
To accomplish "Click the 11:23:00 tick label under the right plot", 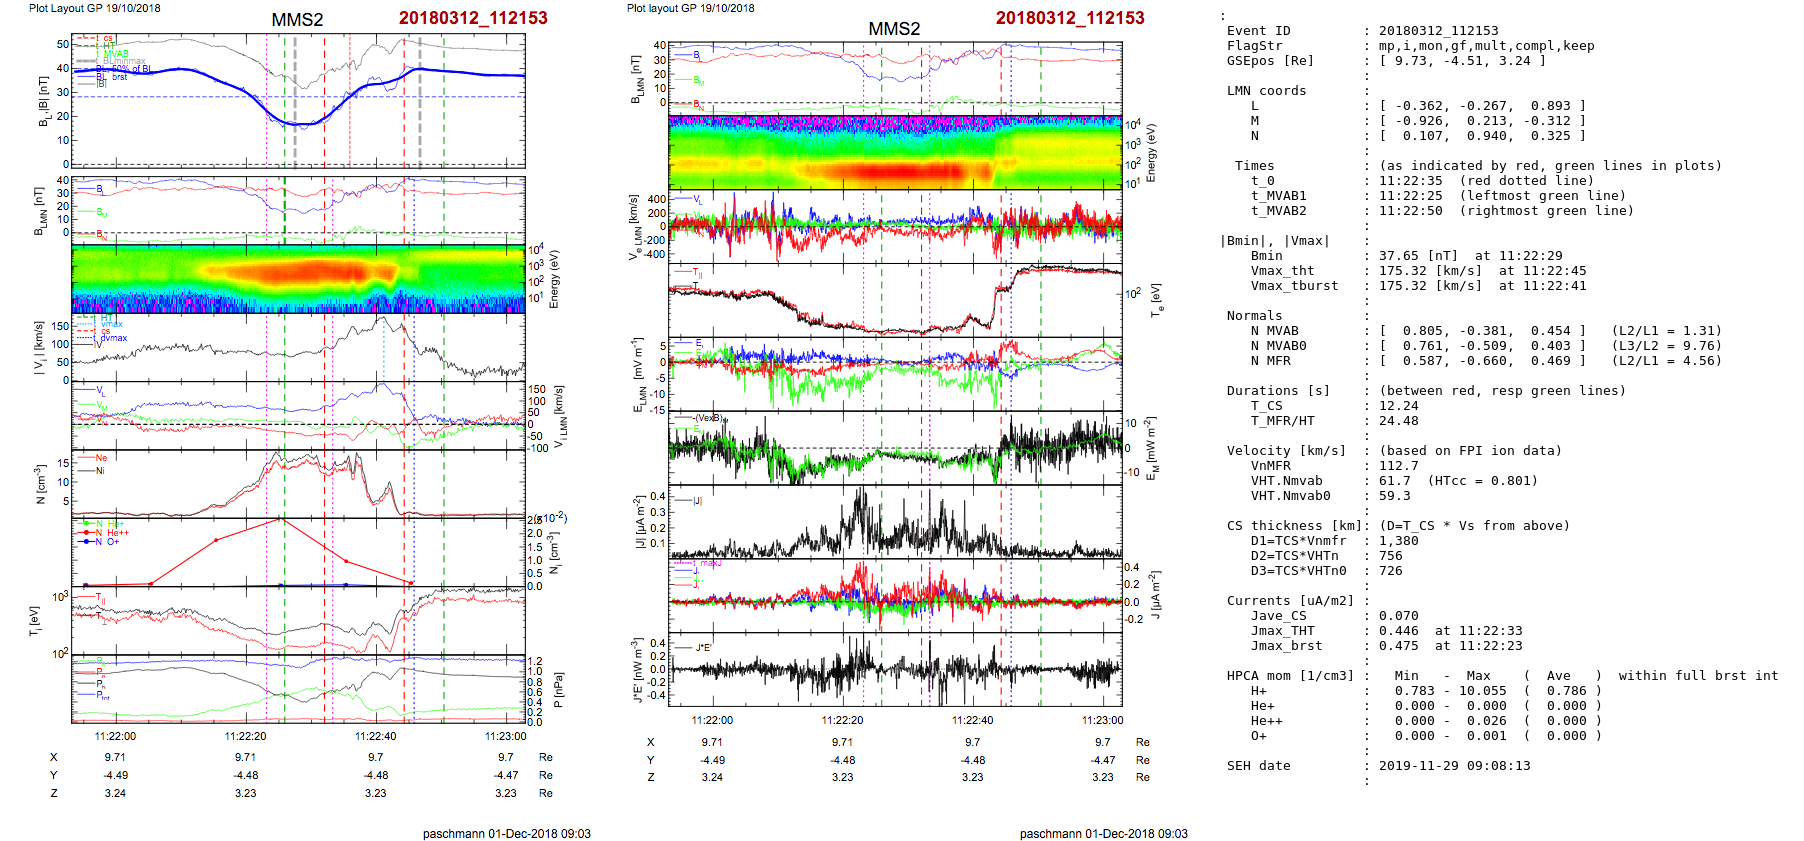I will [x=1102, y=720].
